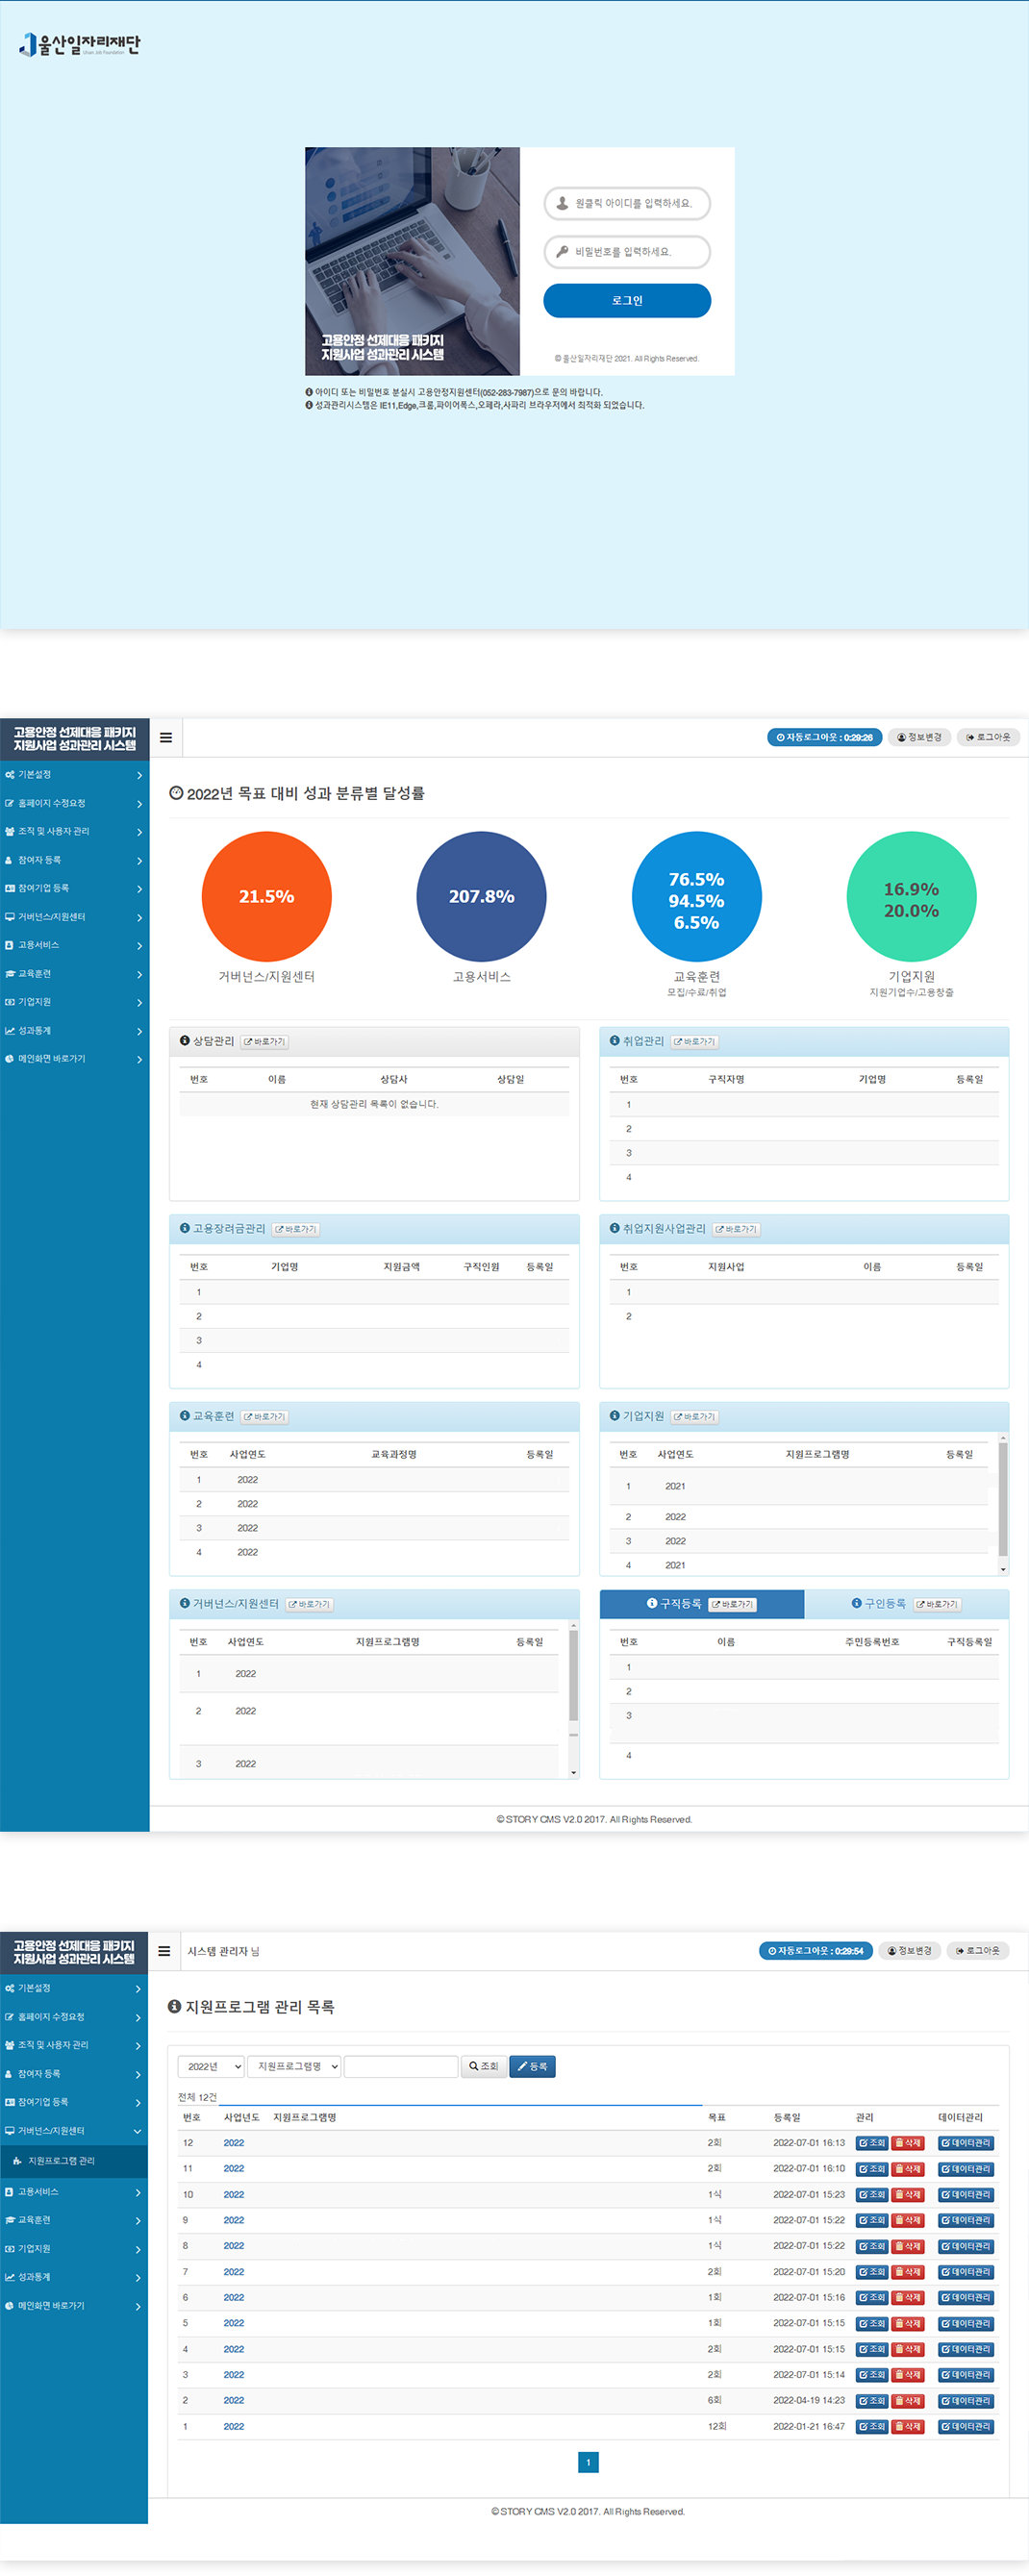Click 기업지원 icon in dashboard sidebar
Screen dimensions: 1029x2576
coord(9,1001)
